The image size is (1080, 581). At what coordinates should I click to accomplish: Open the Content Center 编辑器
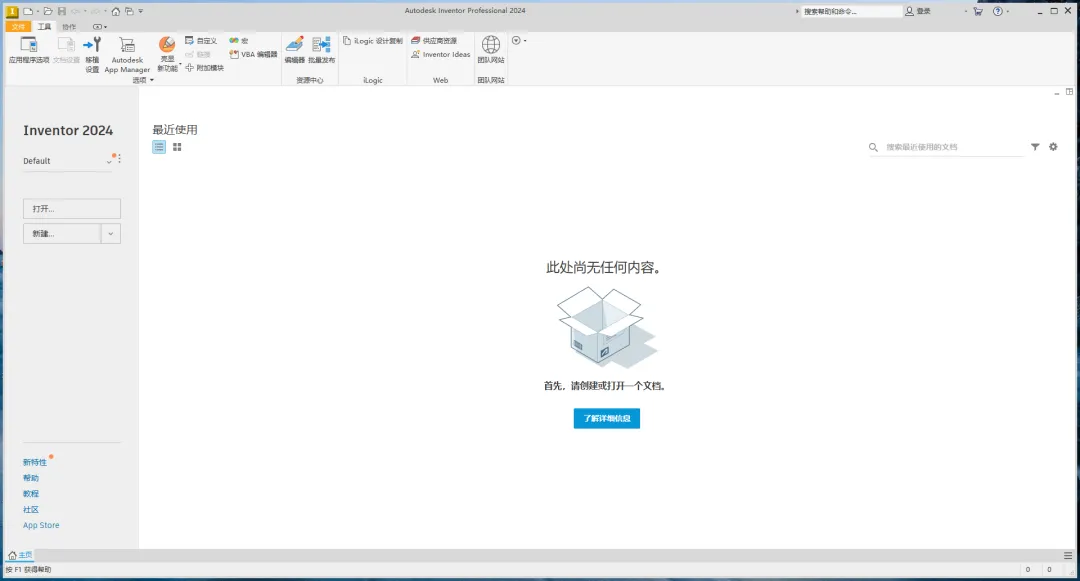[x=295, y=50]
